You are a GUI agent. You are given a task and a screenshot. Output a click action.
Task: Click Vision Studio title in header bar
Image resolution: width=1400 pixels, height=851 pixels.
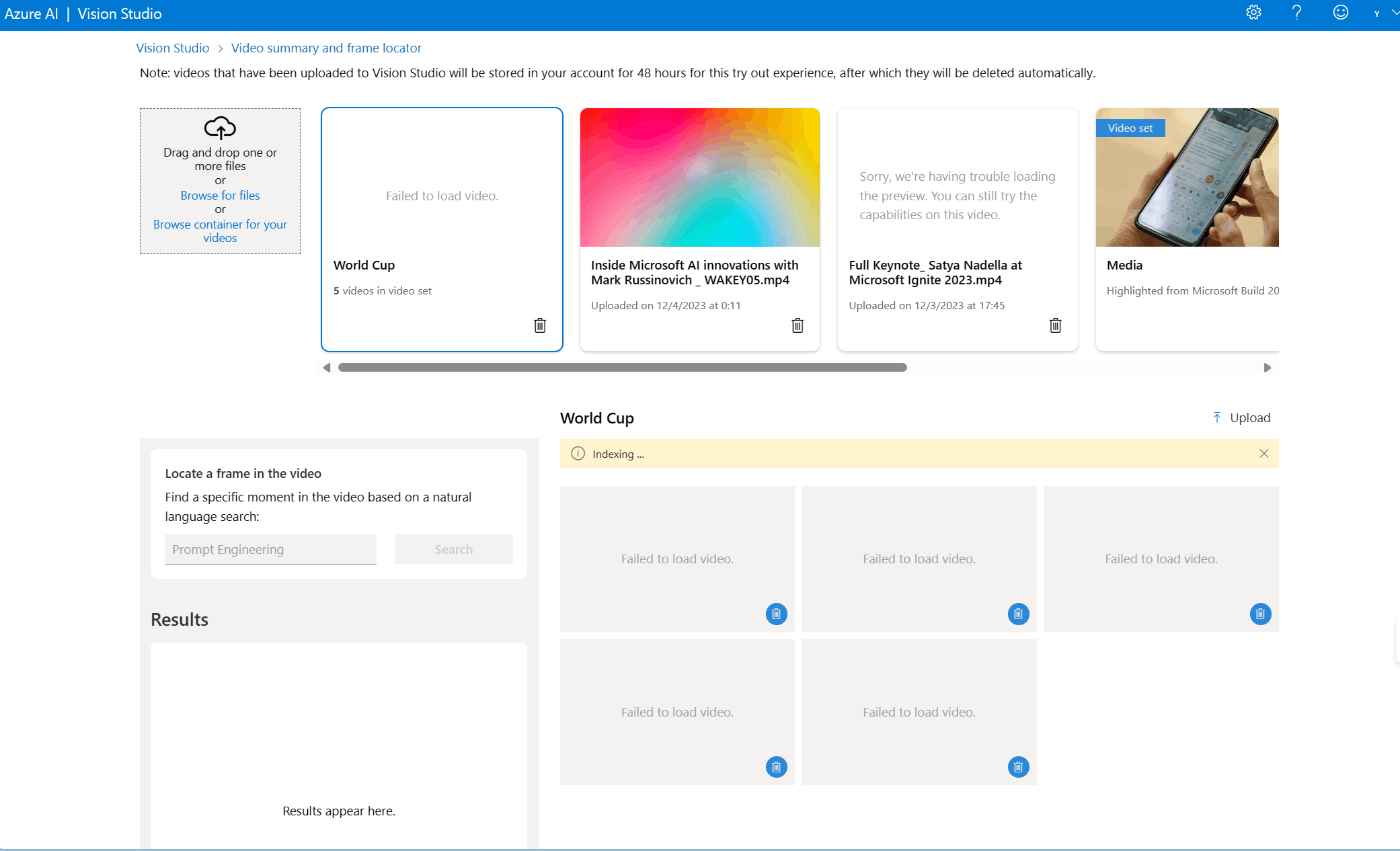pyautogui.click(x=119, y=14)
